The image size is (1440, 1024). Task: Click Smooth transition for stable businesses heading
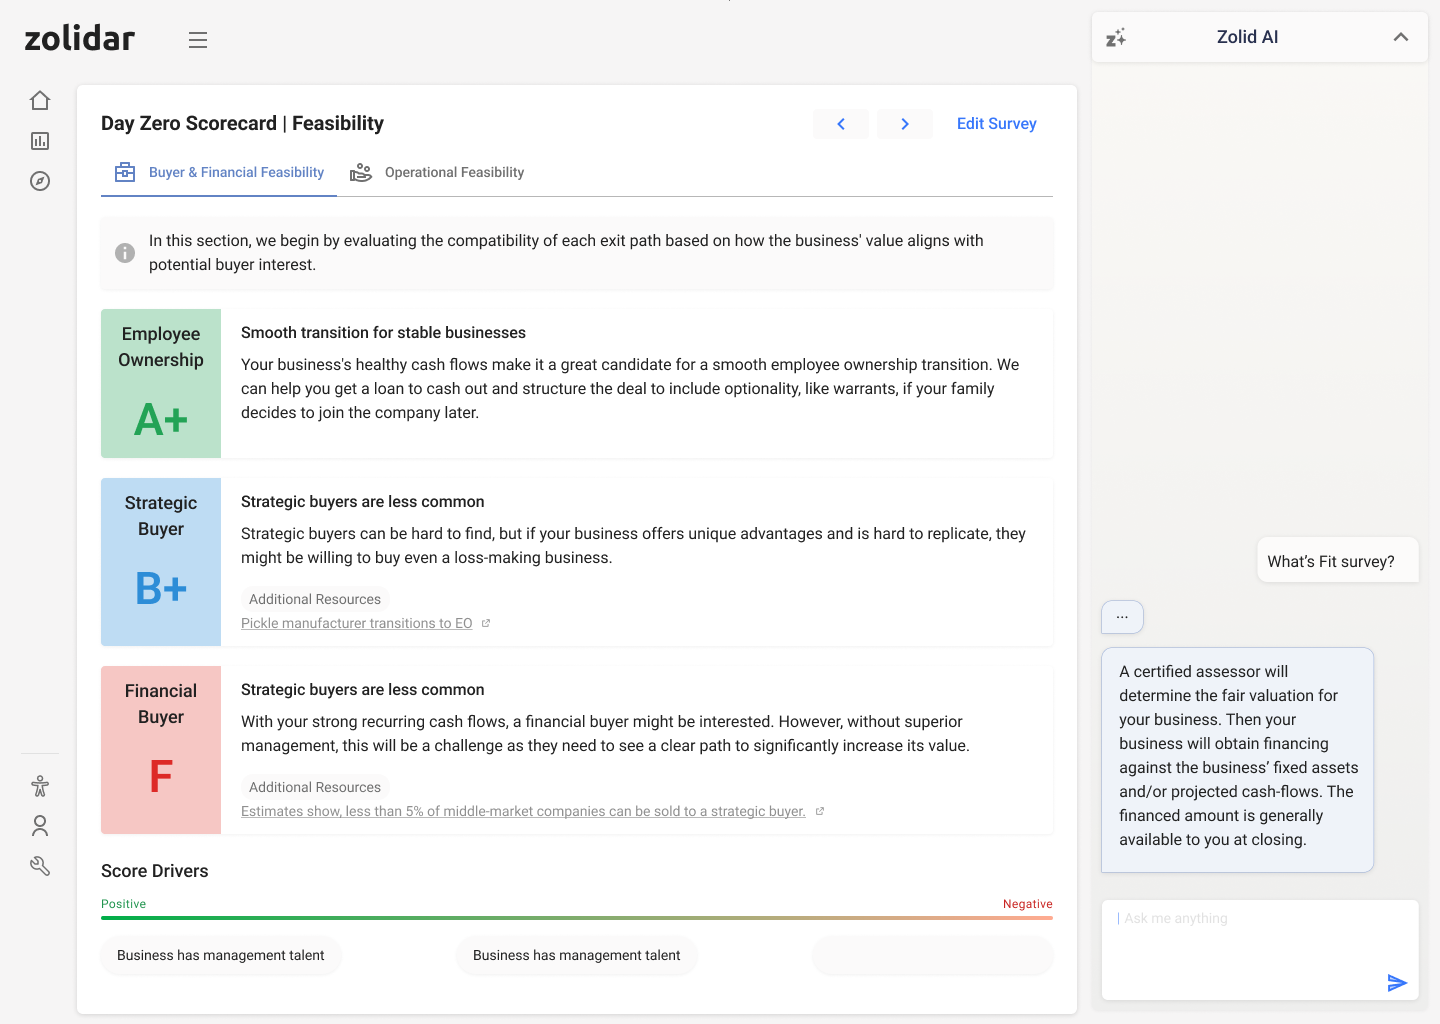[383, 333]
